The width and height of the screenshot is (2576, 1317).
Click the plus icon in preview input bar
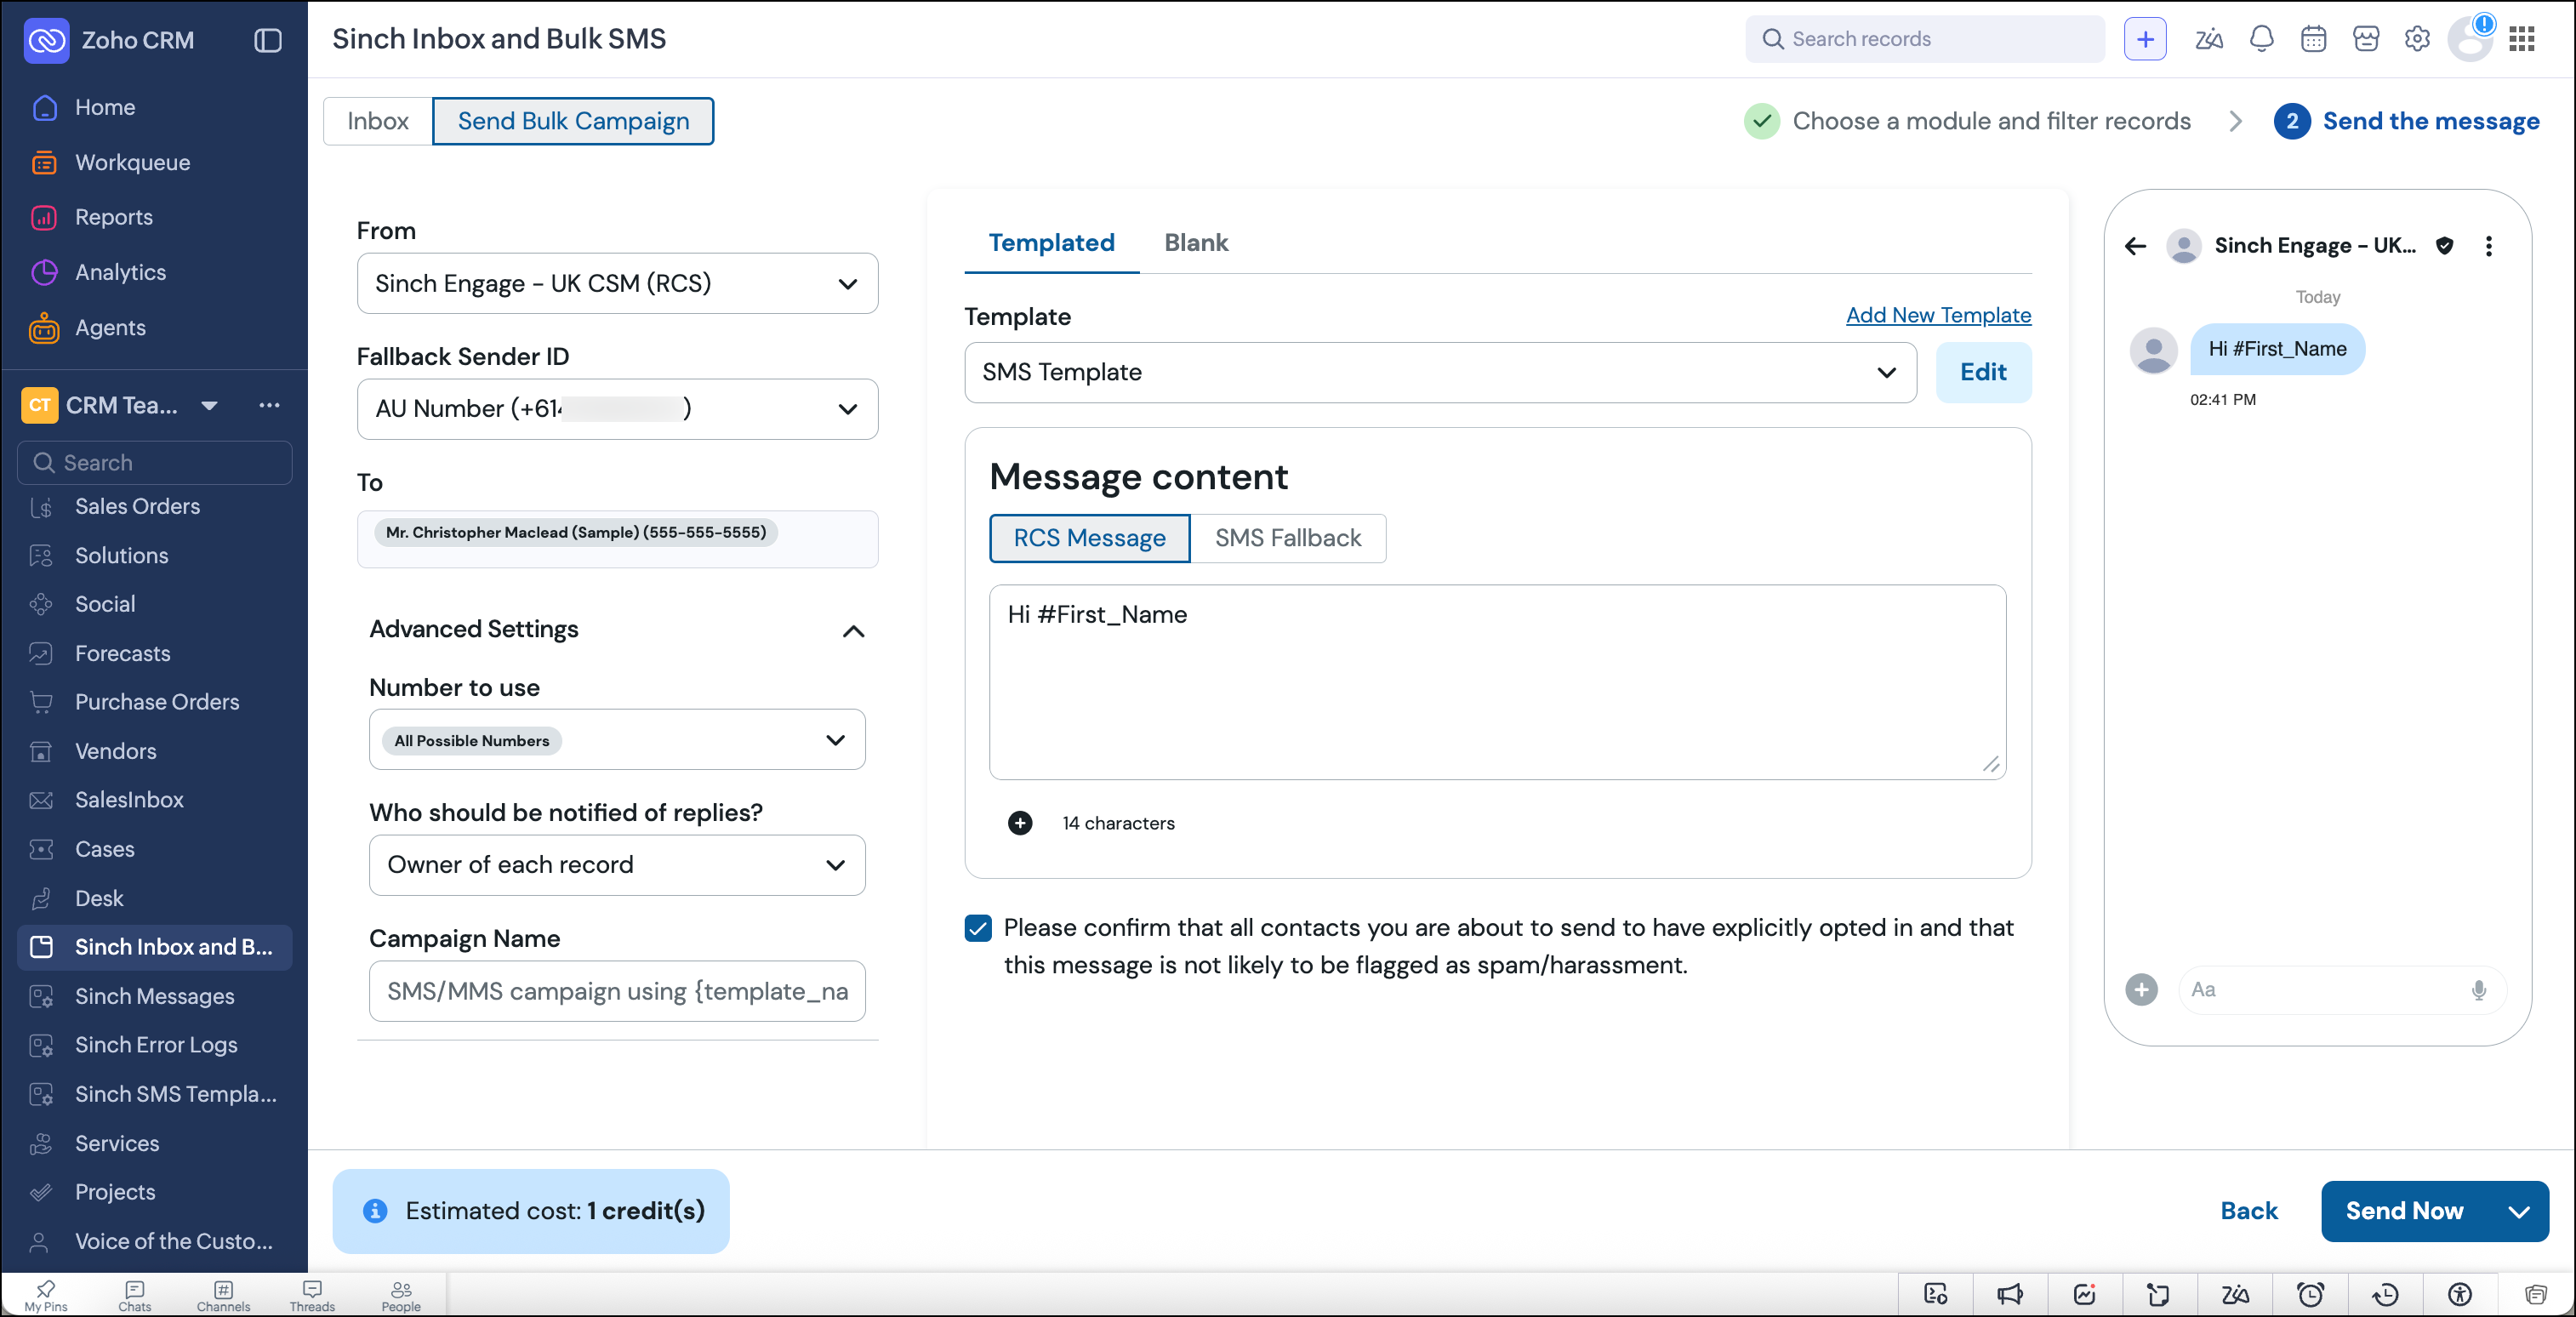pyautogui.click(x=2141, y=990)
